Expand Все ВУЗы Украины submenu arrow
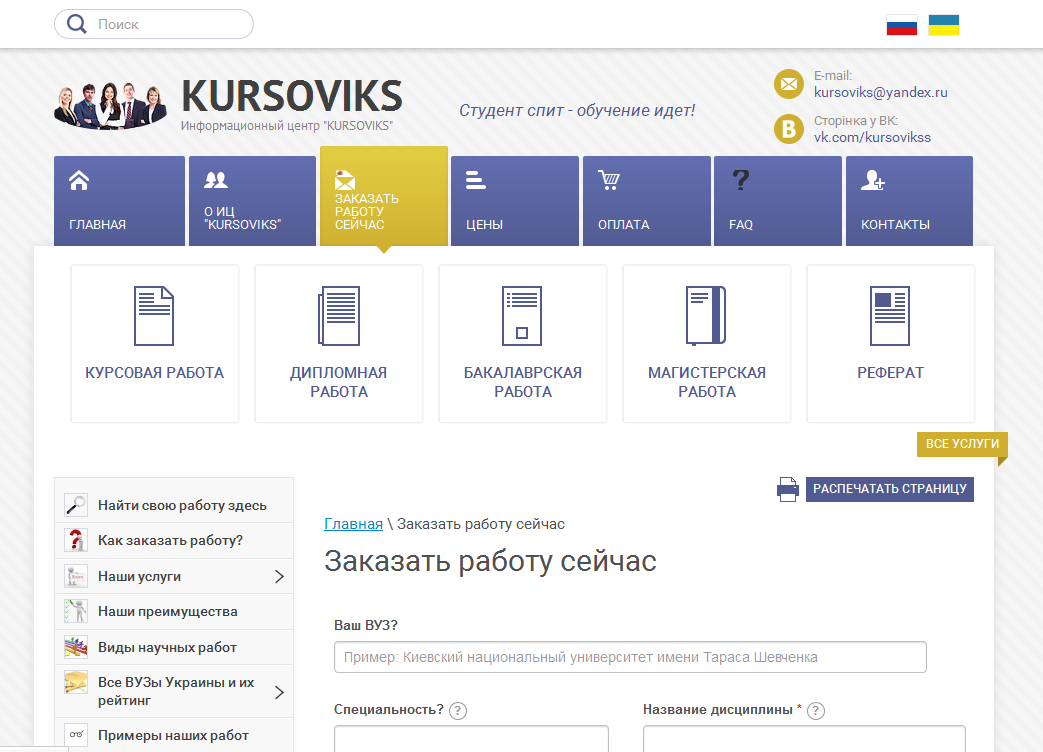Screen dimensions: 1043x752 click(x=279, y=692)
